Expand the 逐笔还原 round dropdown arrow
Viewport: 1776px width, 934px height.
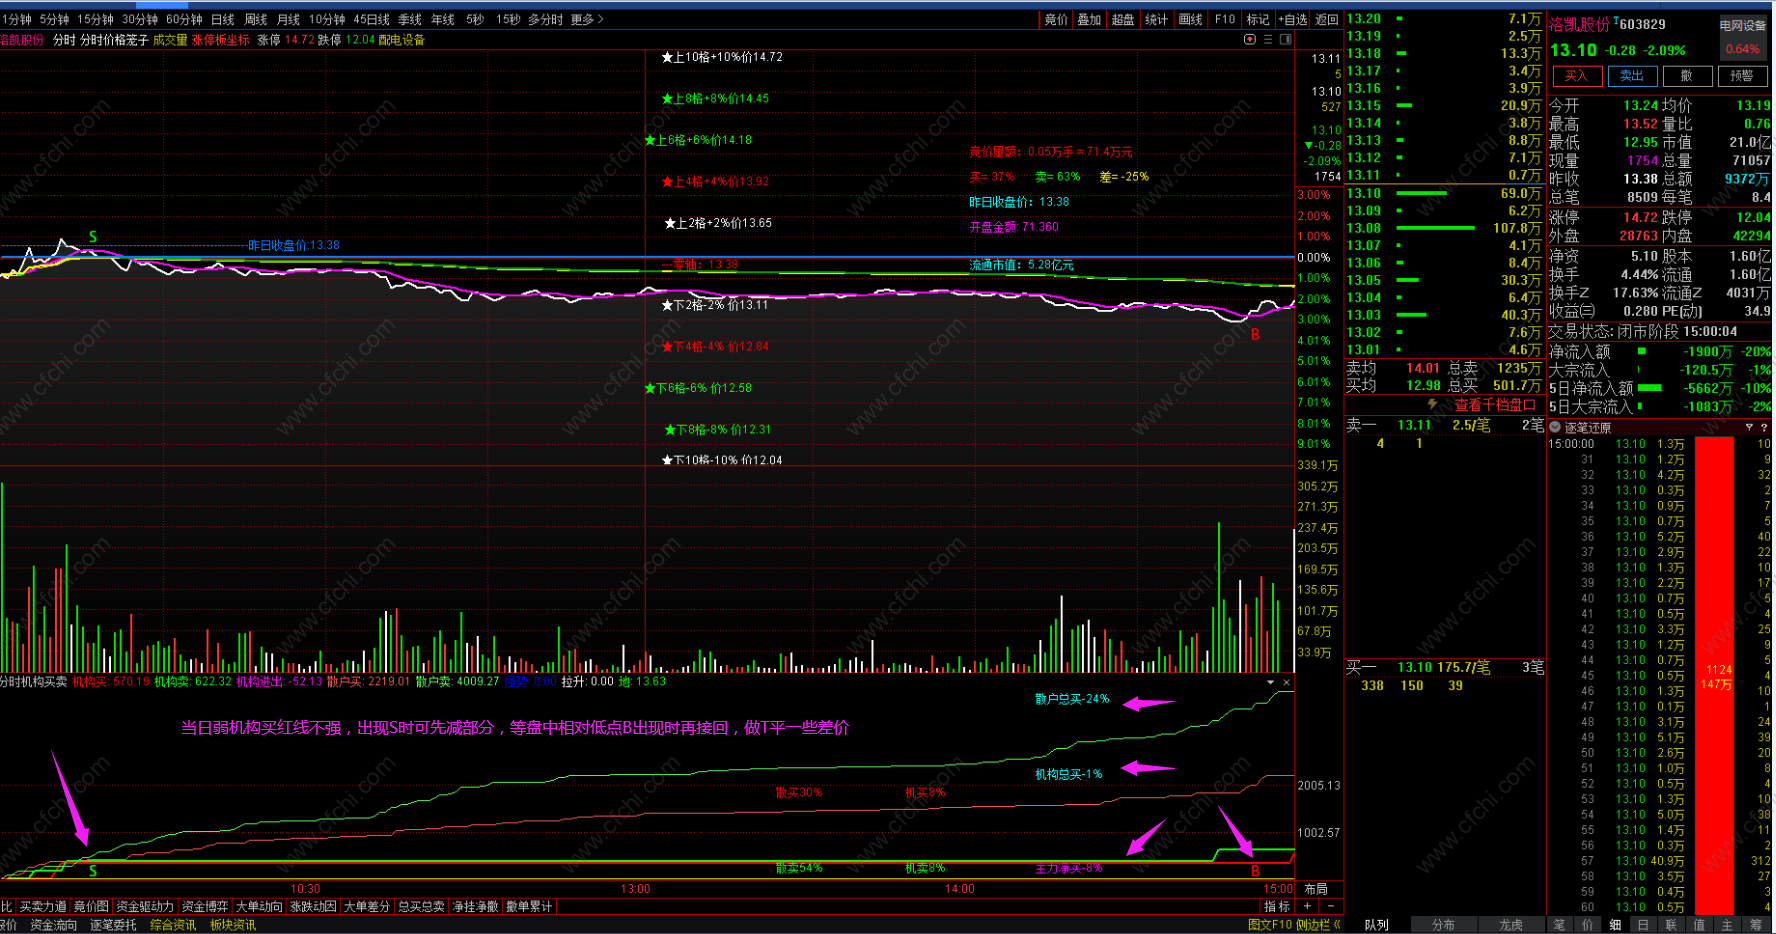tap(1556, 428)
